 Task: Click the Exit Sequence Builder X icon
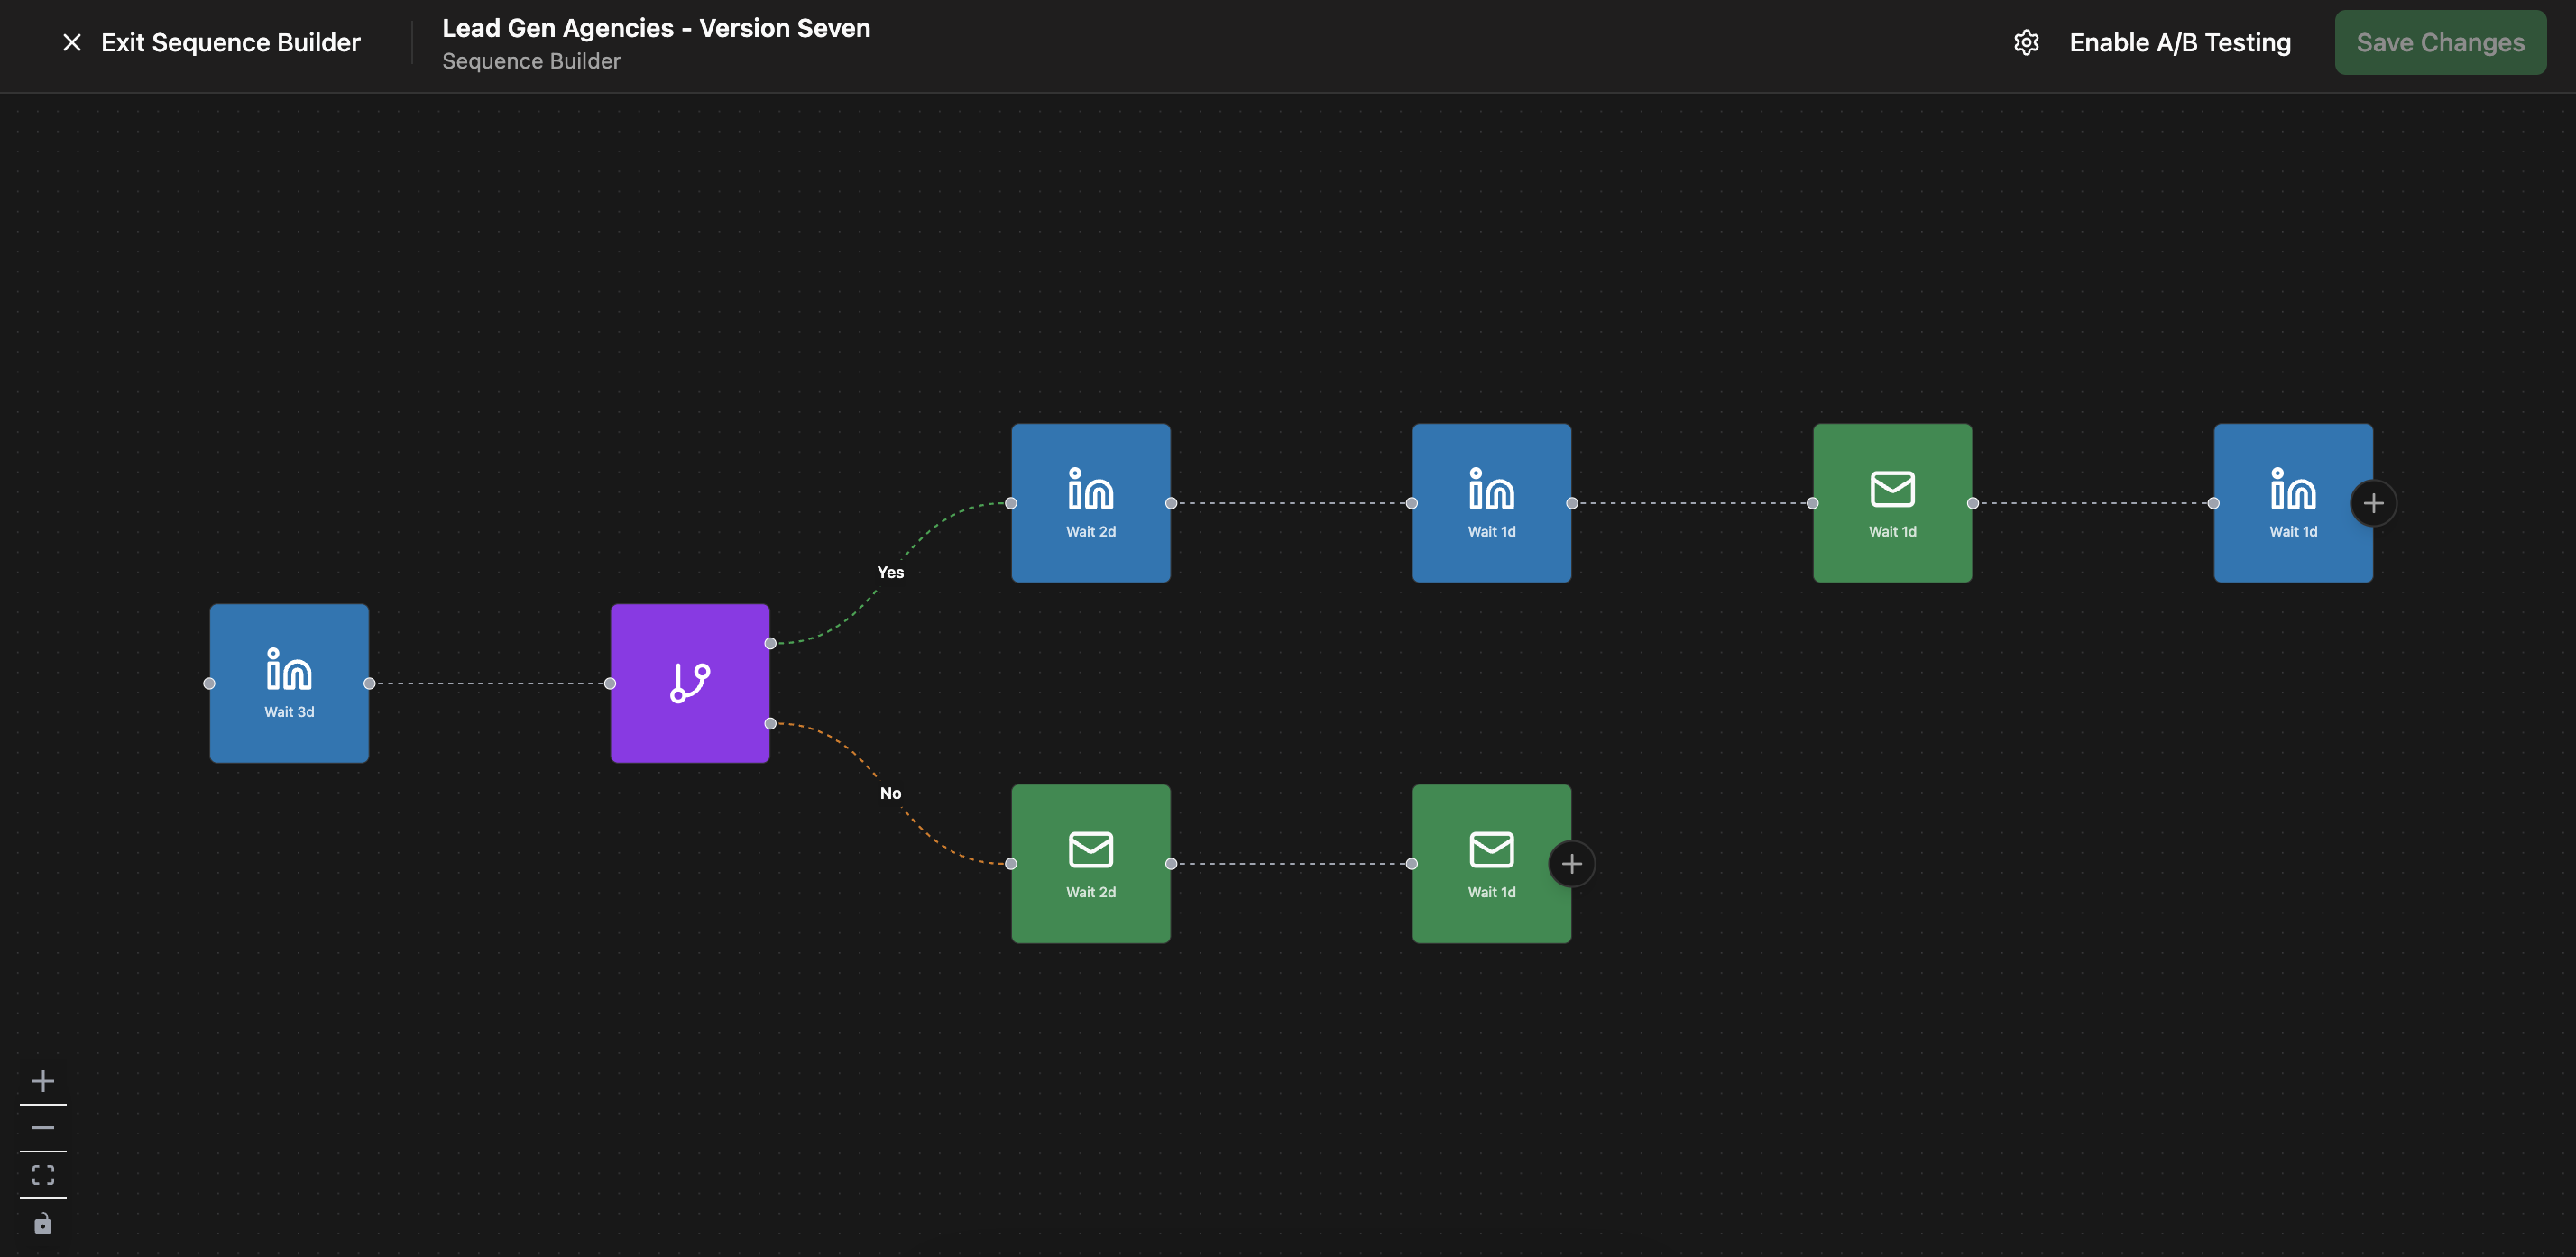point(72,43)
